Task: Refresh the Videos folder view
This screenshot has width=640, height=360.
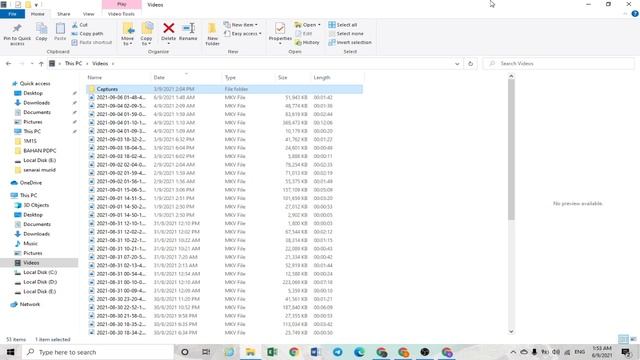Action: [470, 64]
